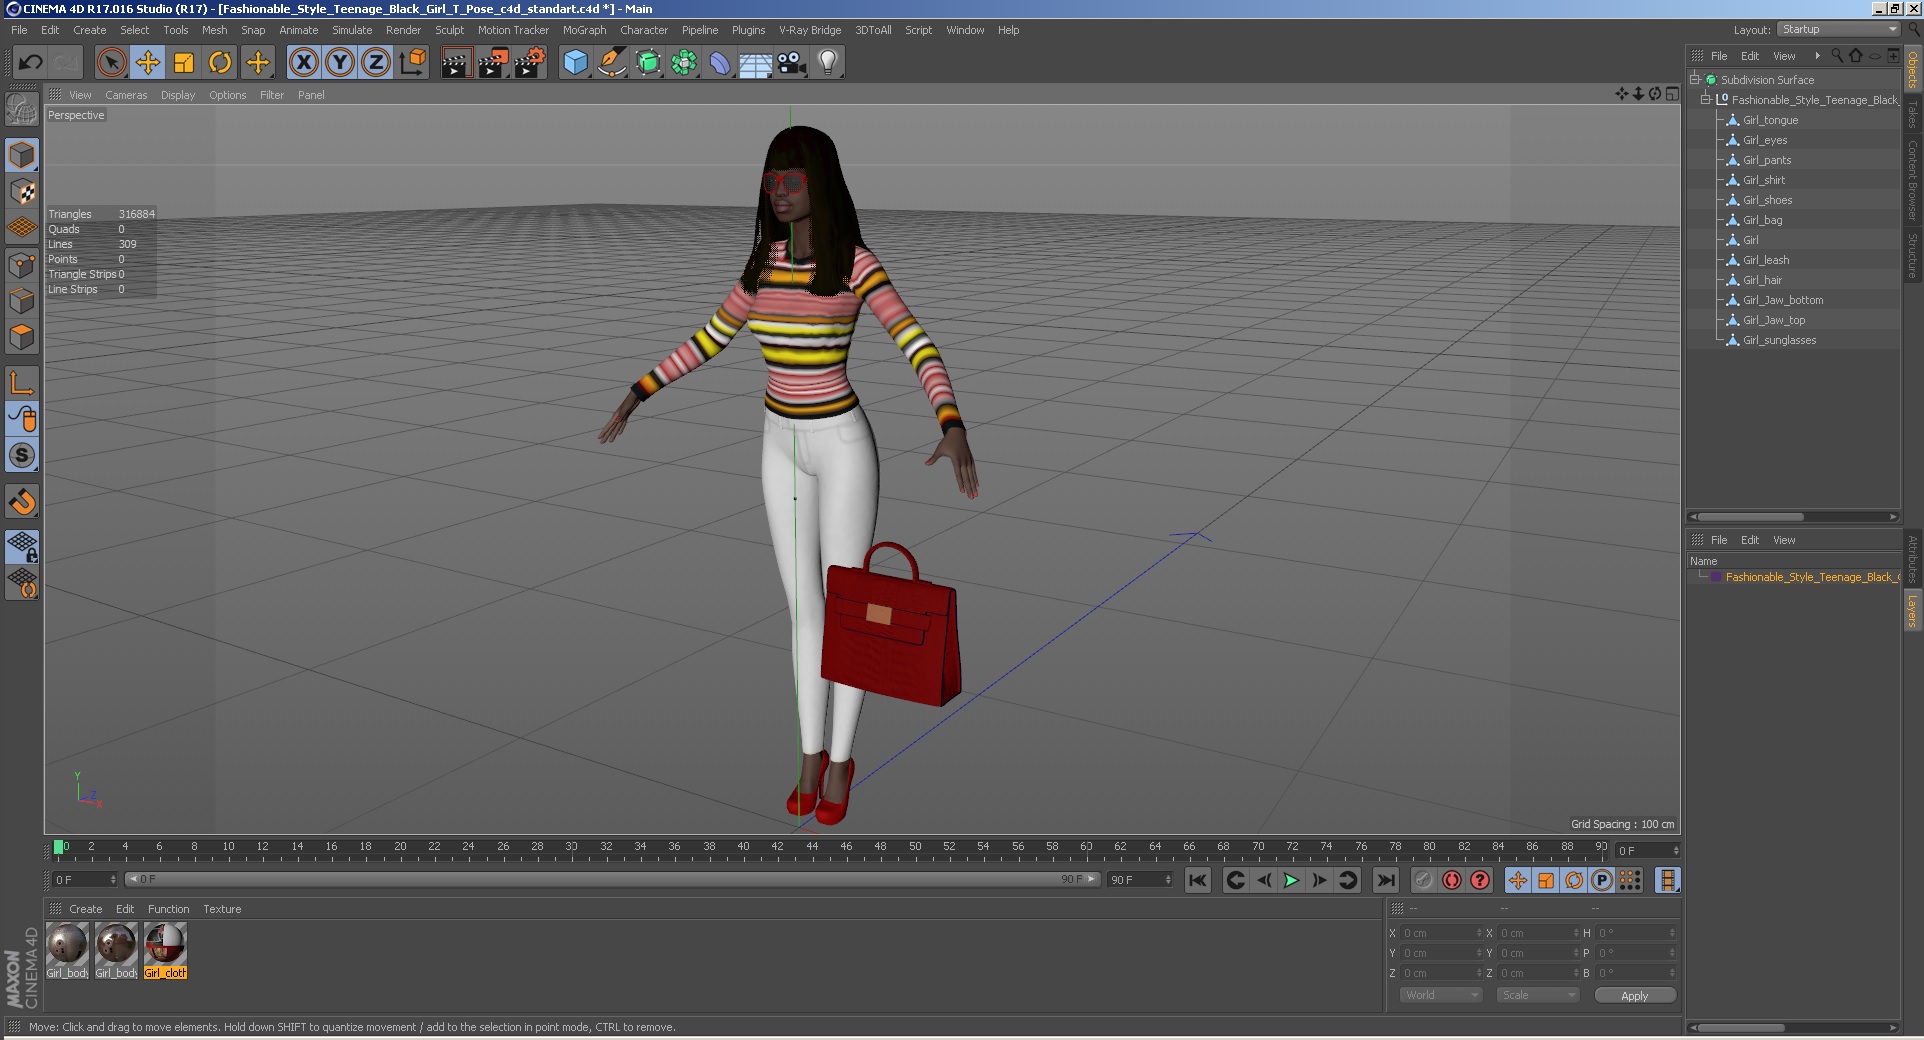This screenshot has width=1924, height=1040.
Task: Open the Character menu
Action: [644, 30]
